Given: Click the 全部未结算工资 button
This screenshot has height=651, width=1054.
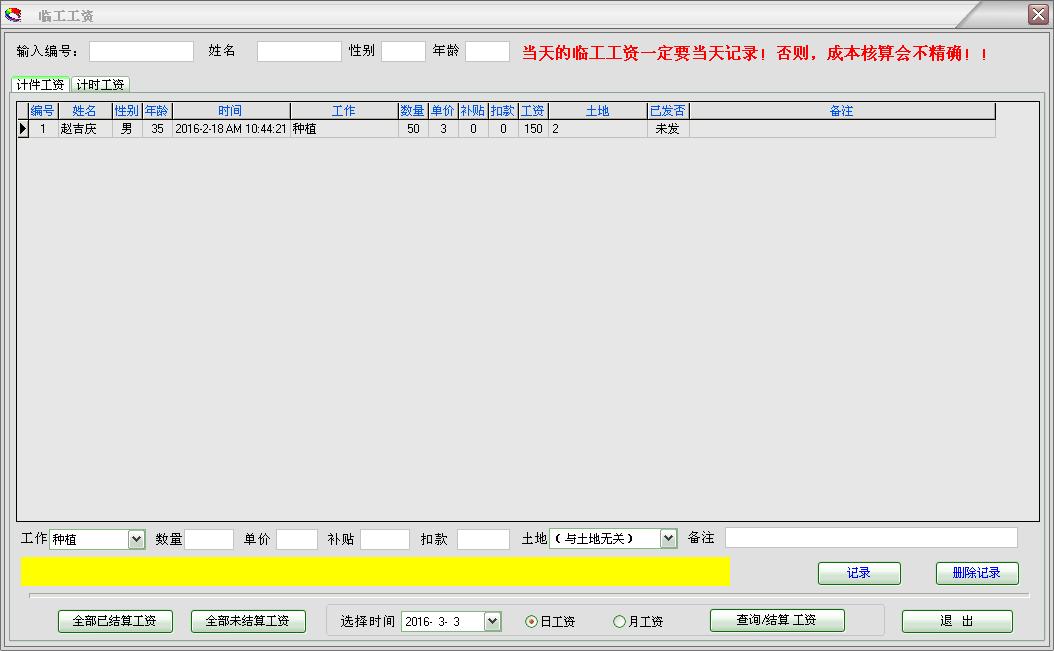Looking at the screenshot, I should click(x=247, y=620).
